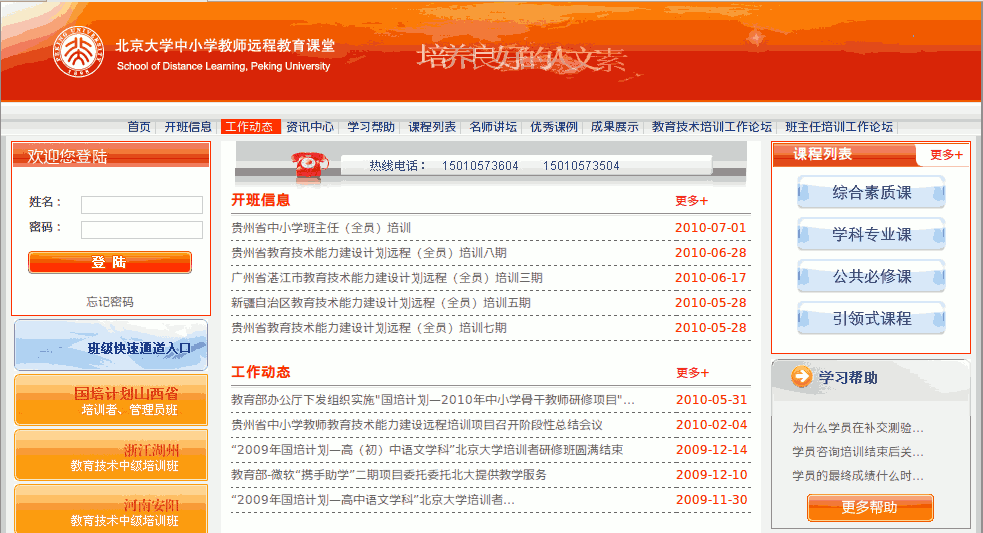This screenshot has height=533, width=983.
Task: Select the 学科专业课 course category
Action: point(871,234)
